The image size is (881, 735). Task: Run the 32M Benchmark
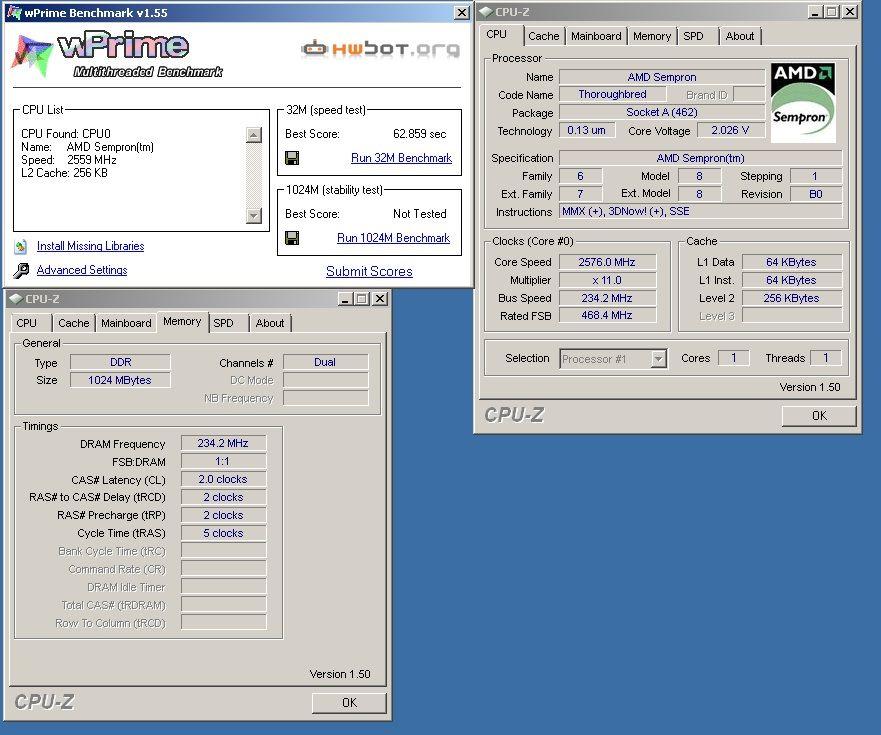401,158
